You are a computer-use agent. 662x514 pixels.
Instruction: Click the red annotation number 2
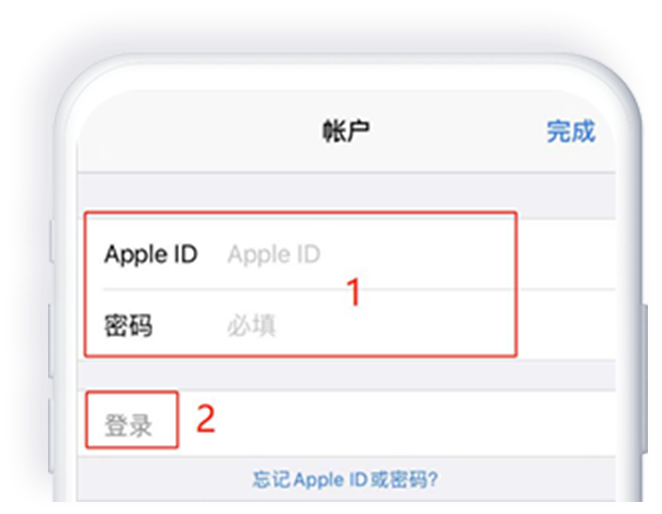click(206, 418)
